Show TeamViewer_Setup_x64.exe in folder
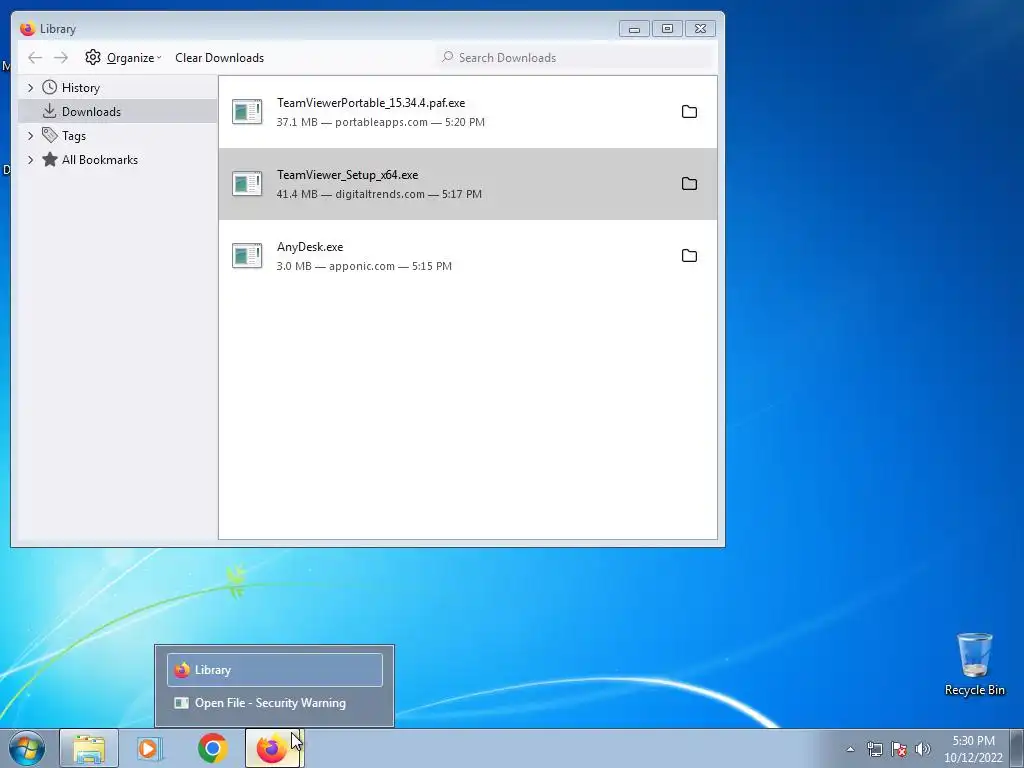This screenshot has width=1024, height=768. (689, 184)
